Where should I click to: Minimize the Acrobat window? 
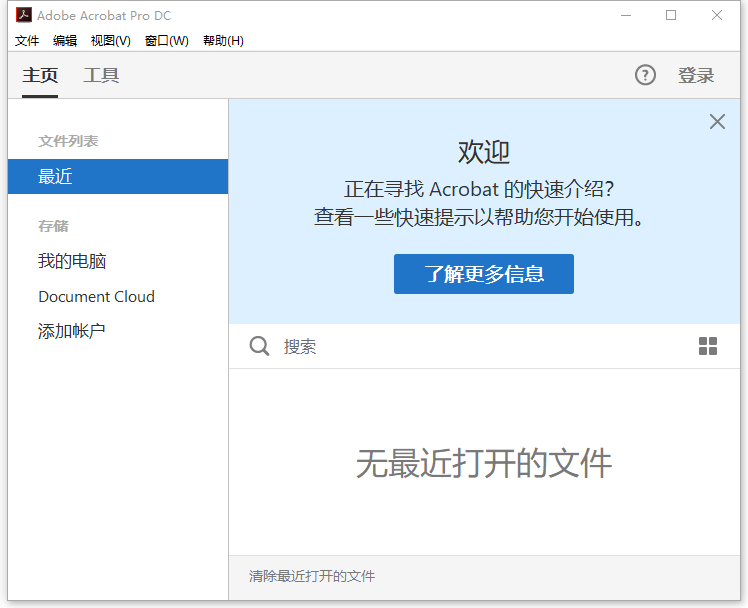[626, 15]
